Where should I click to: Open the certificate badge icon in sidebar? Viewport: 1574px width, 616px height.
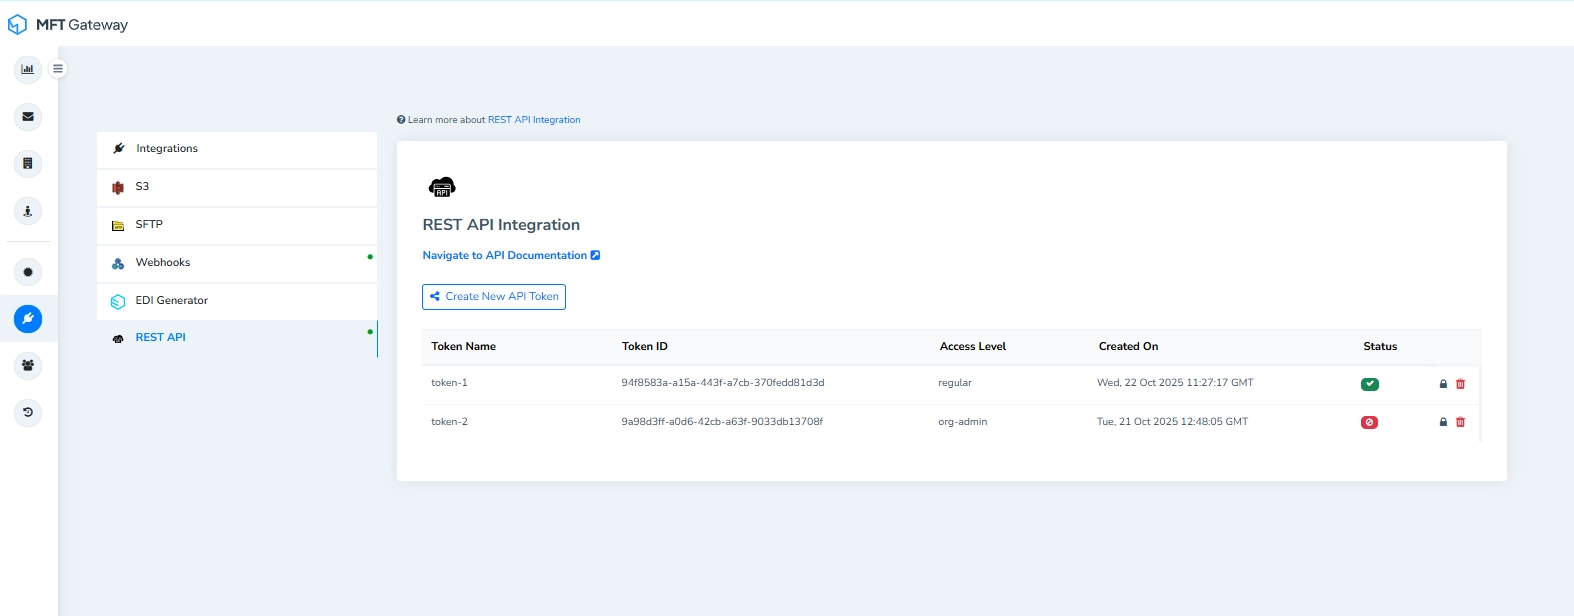tap(28, 272)
